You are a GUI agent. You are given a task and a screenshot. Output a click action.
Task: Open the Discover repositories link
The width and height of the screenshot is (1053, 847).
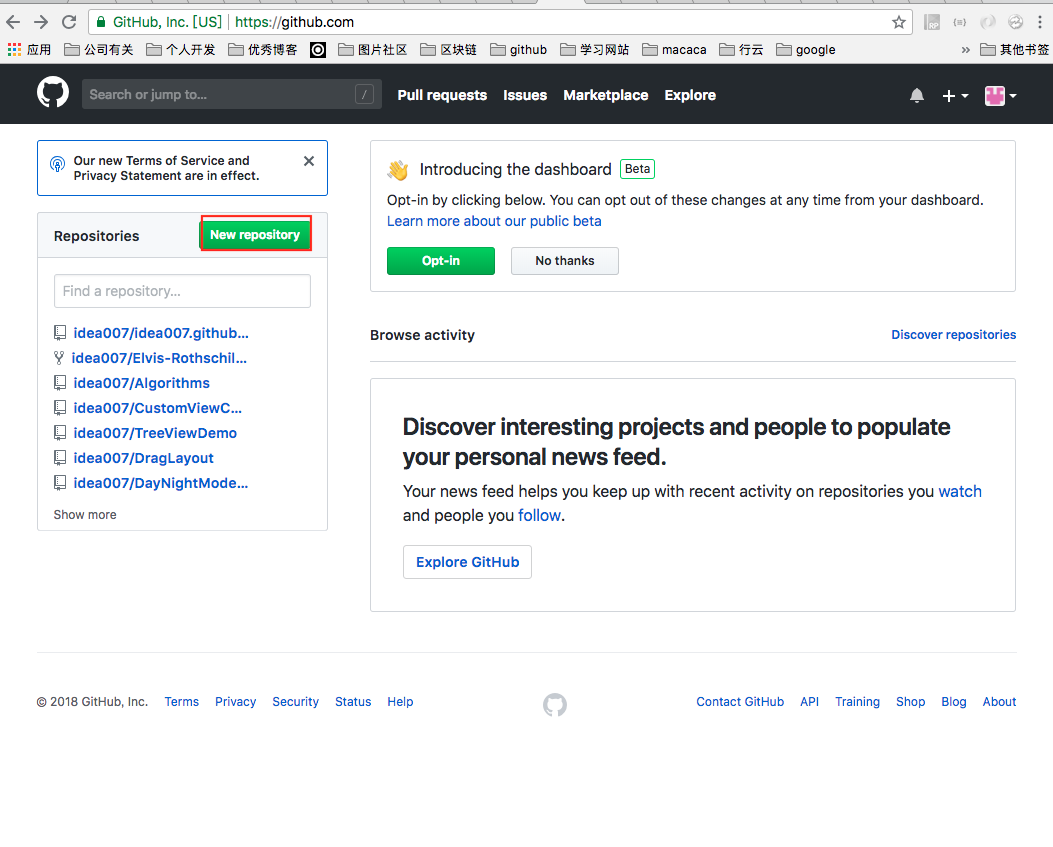954,335
